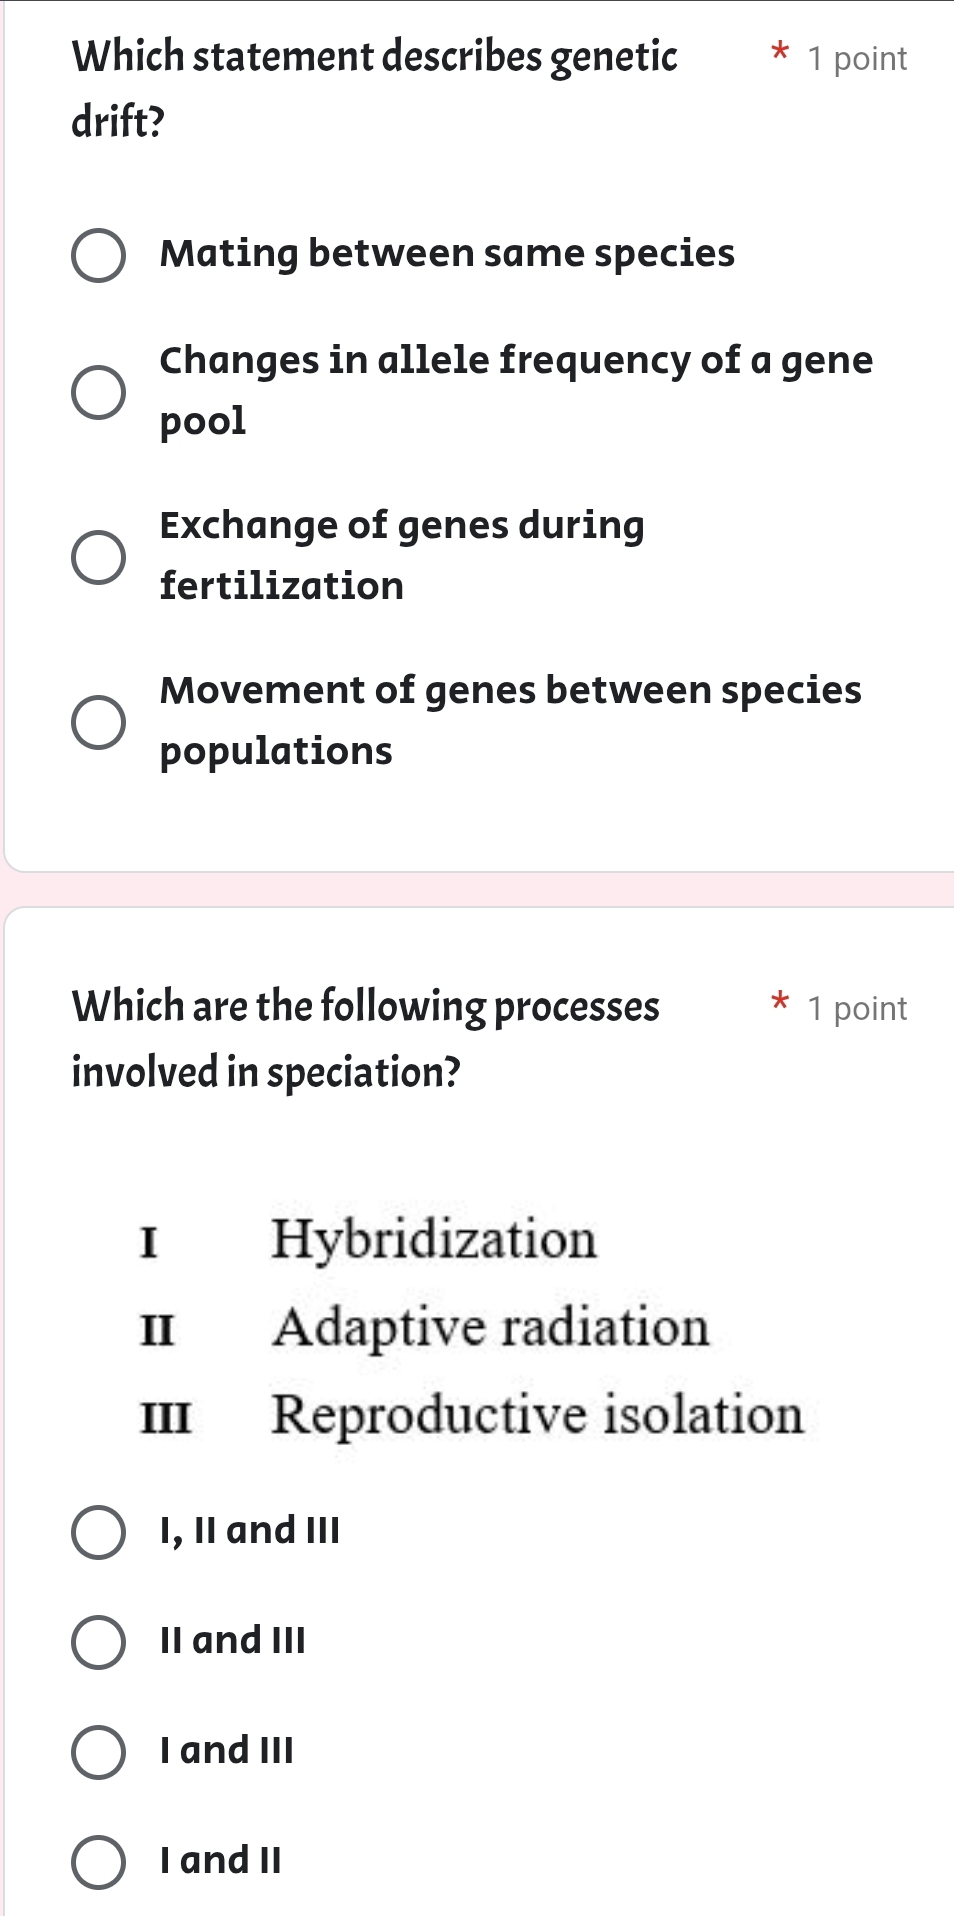Click the speciation question title
The width and height of the screenshot is (954, 1916).
click(x=366, y=1035)
